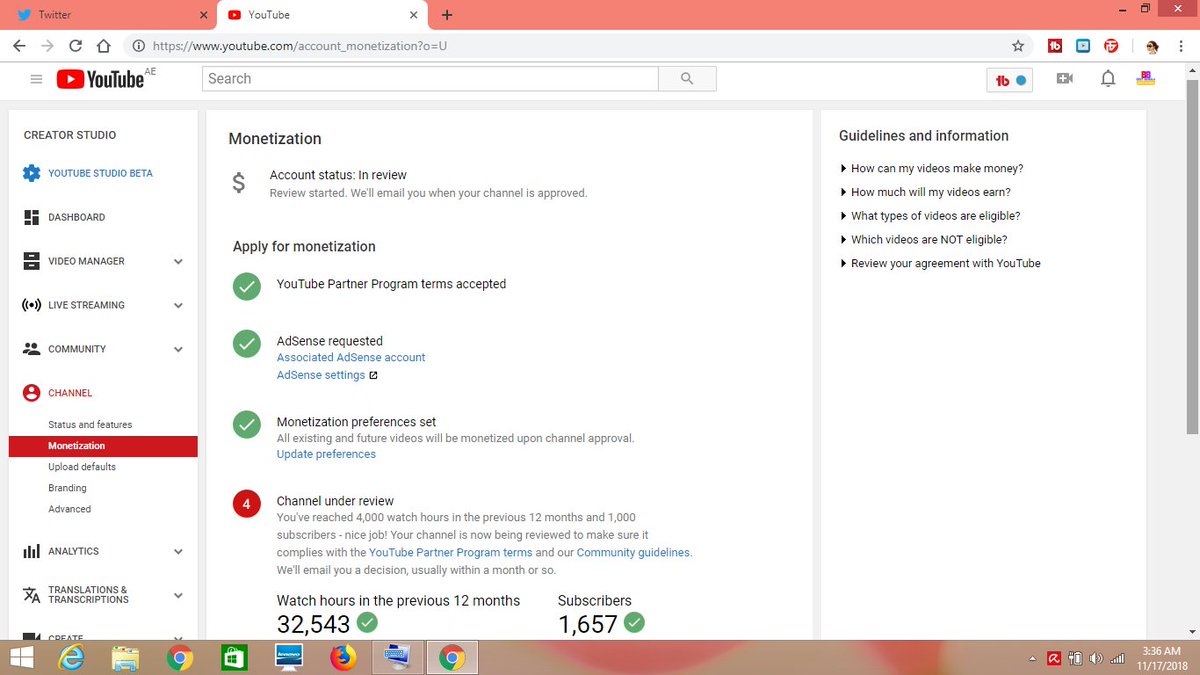Click the Analytics bar chart icon
Screen dimensions: 1200x675
31,551
